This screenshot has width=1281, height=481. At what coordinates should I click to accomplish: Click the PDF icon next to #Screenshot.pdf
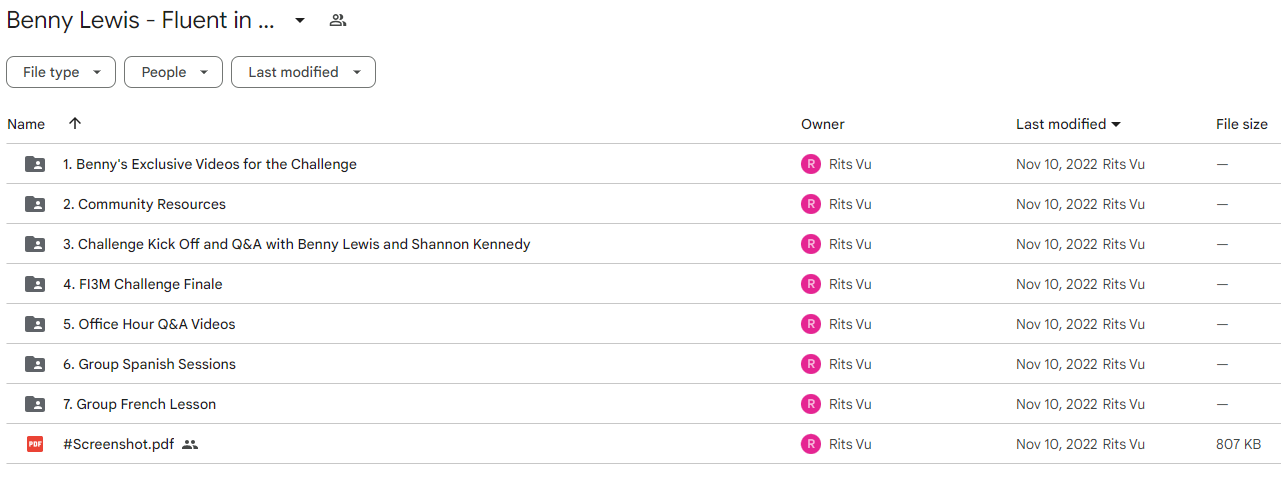point(35,444)
